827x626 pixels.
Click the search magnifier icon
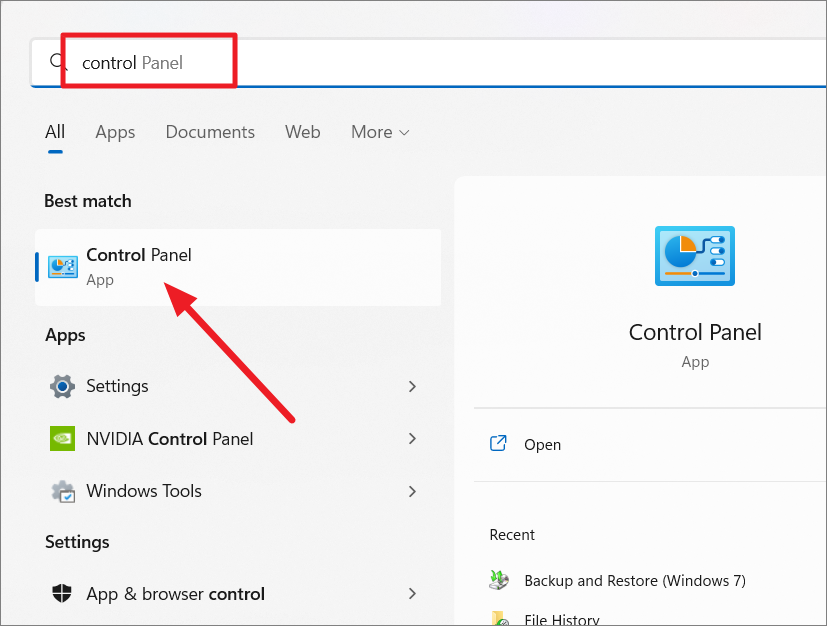(x=57, y=62)
